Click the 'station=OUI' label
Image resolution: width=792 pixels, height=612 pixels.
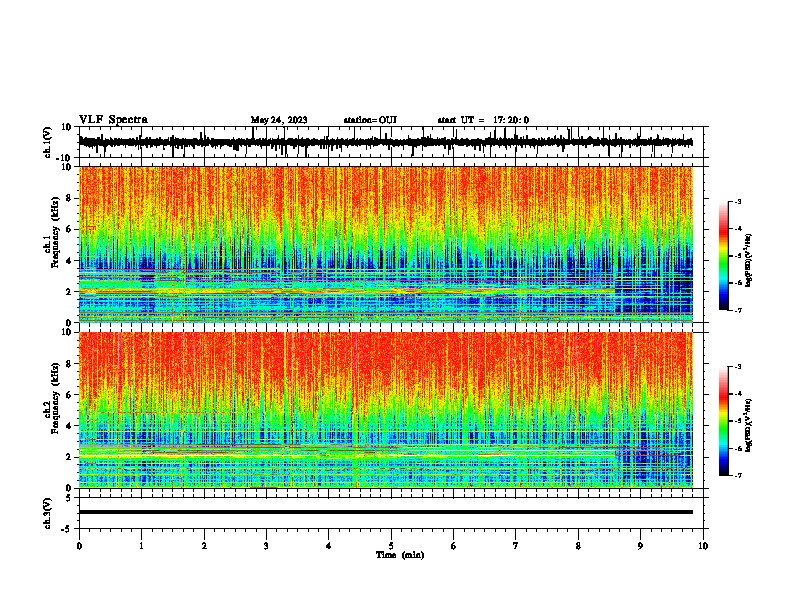[x=370, y=120]
